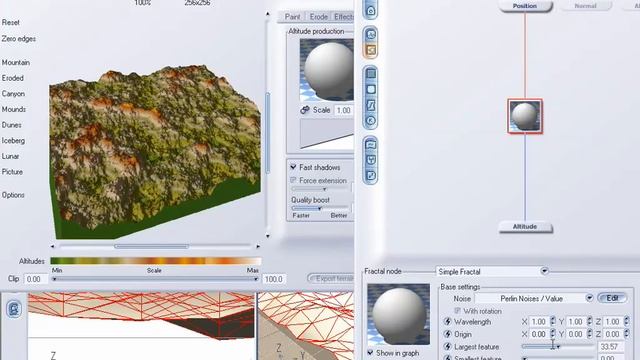Click the white rounded square icon in vertical toolbar
640x360 pixels.
(371, 89)
